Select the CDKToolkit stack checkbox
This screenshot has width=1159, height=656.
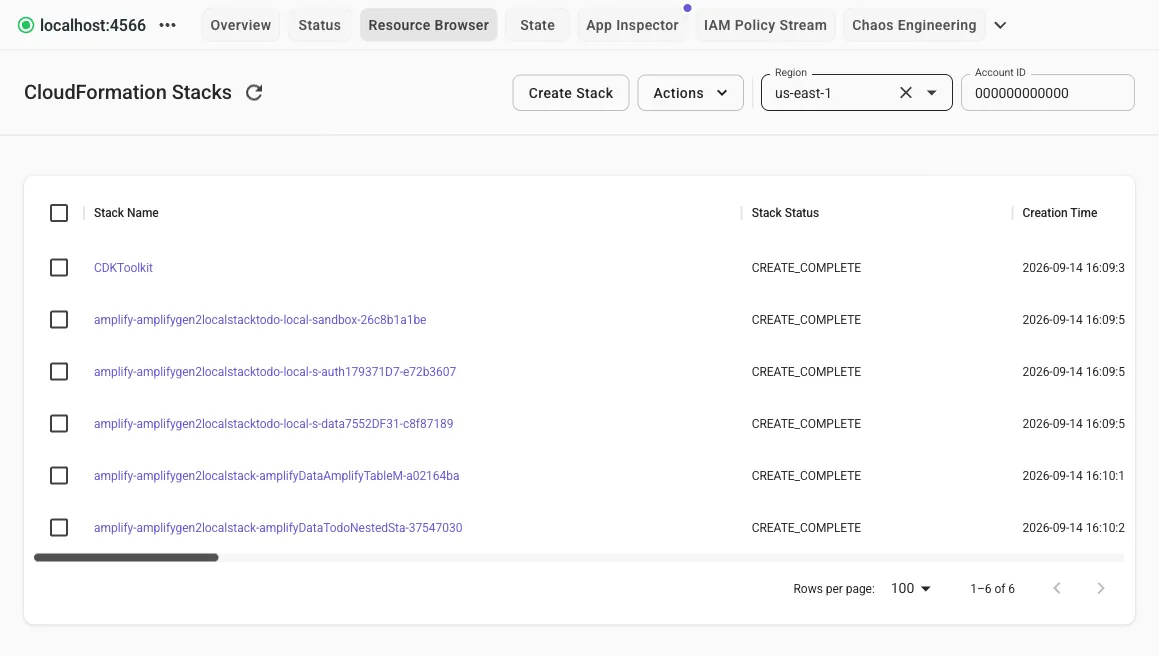59,268
